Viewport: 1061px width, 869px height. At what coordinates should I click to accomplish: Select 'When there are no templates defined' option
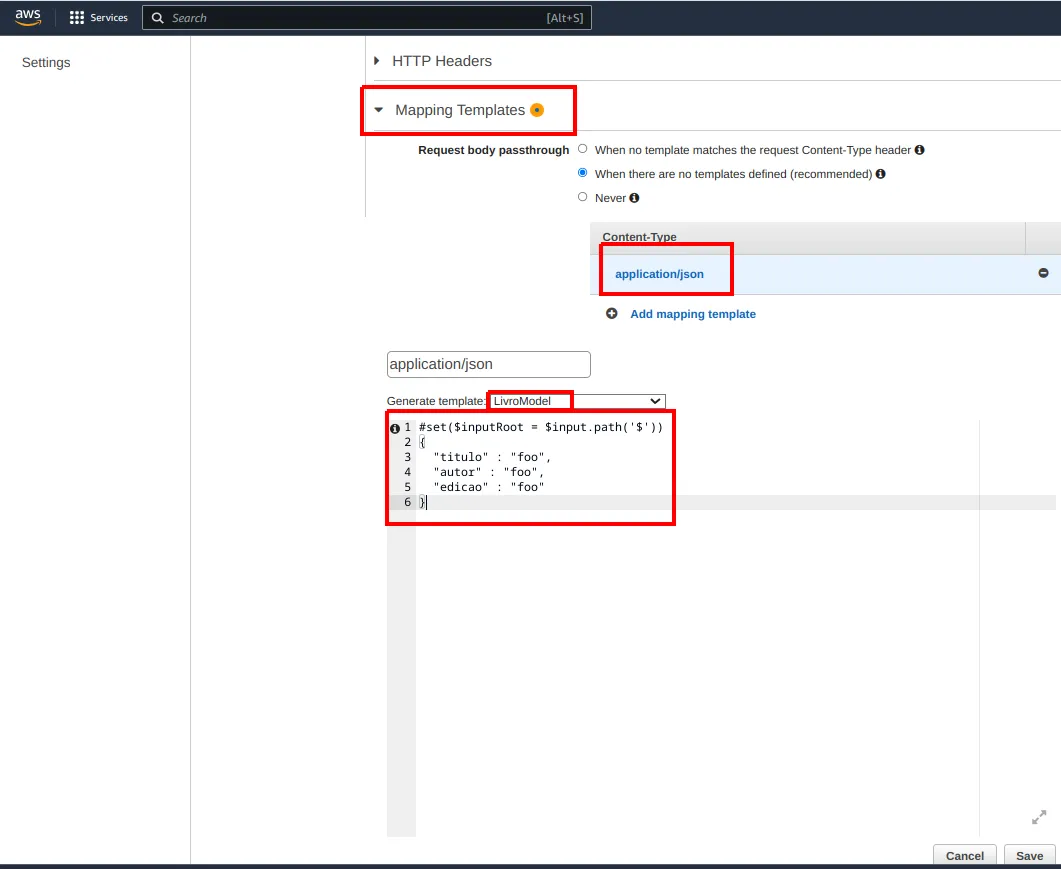583,173
